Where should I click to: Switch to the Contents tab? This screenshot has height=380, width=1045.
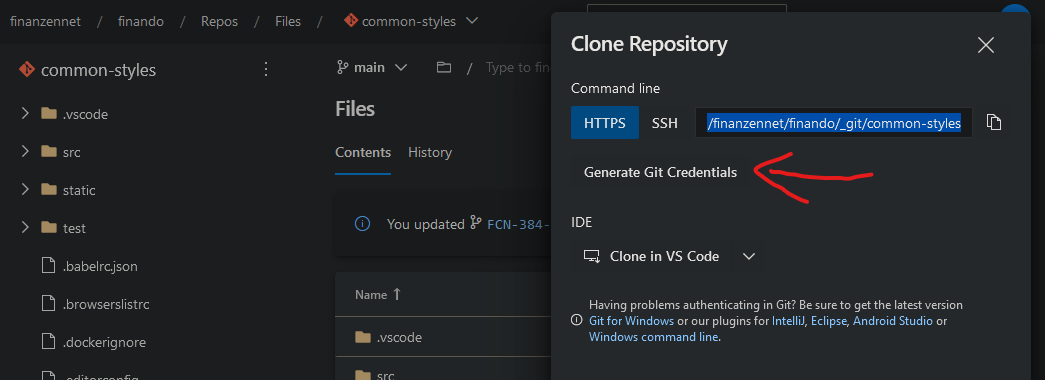[x=363, y=152]
